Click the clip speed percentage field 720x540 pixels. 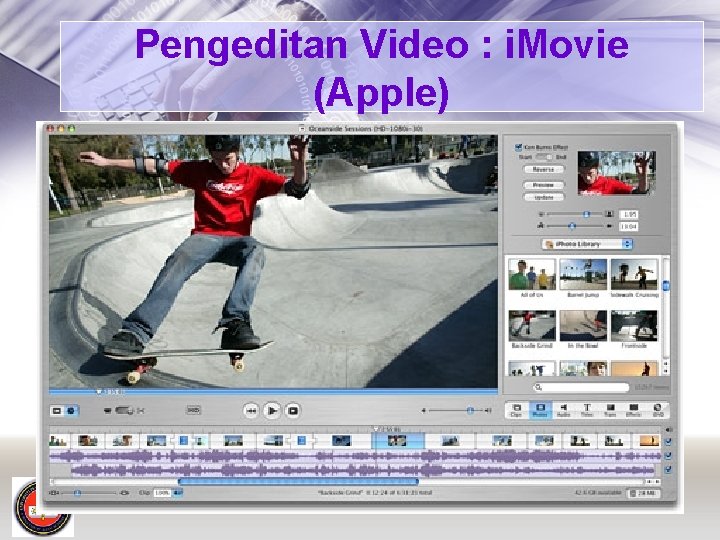click(x=162, y=493)
